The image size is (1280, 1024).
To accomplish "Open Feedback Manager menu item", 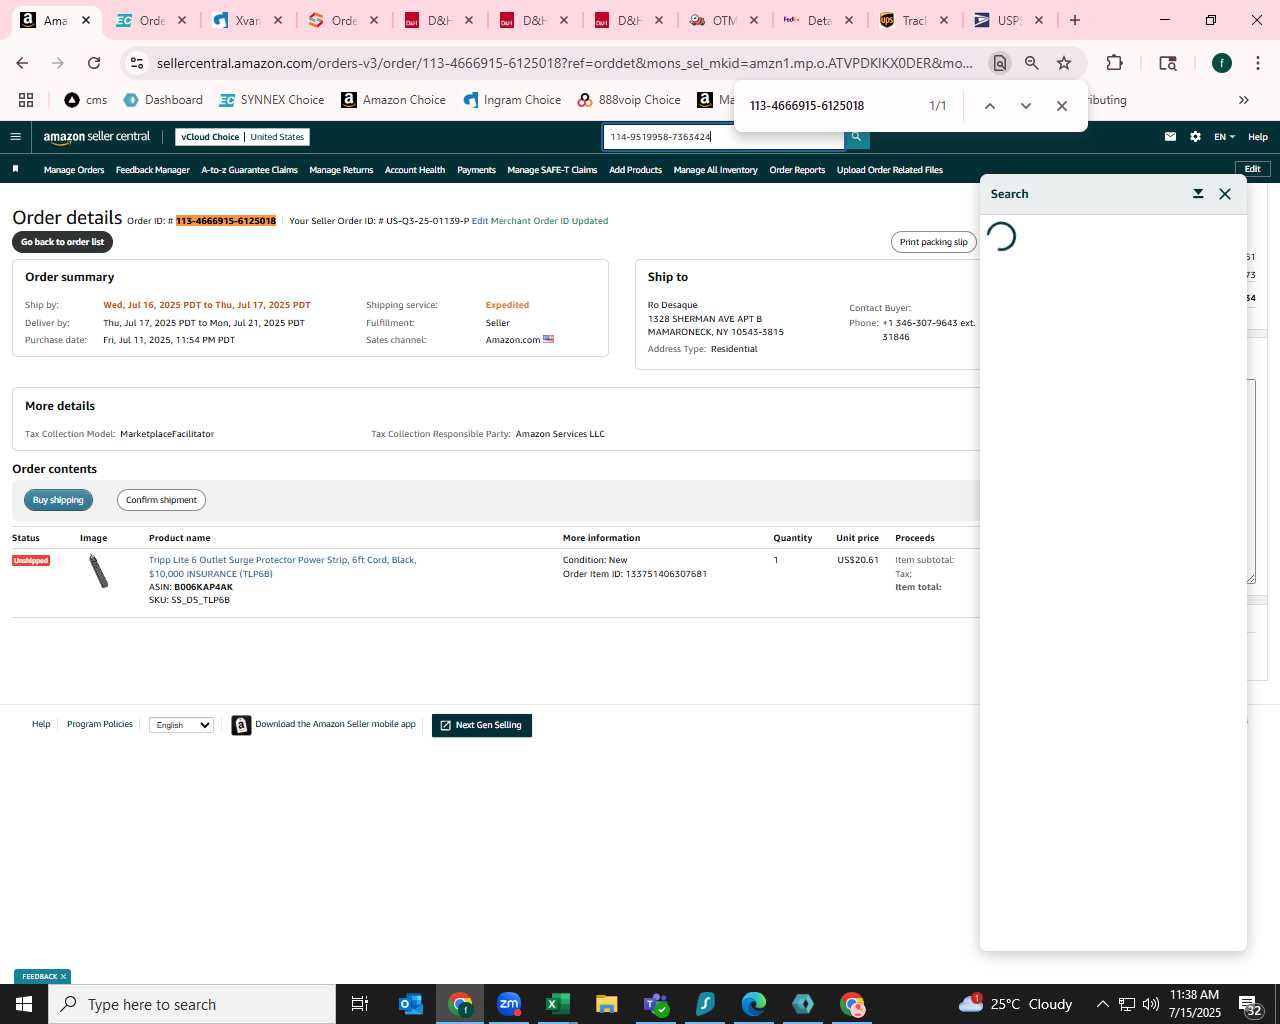I will pyautogui.click(x=153, y=170).
